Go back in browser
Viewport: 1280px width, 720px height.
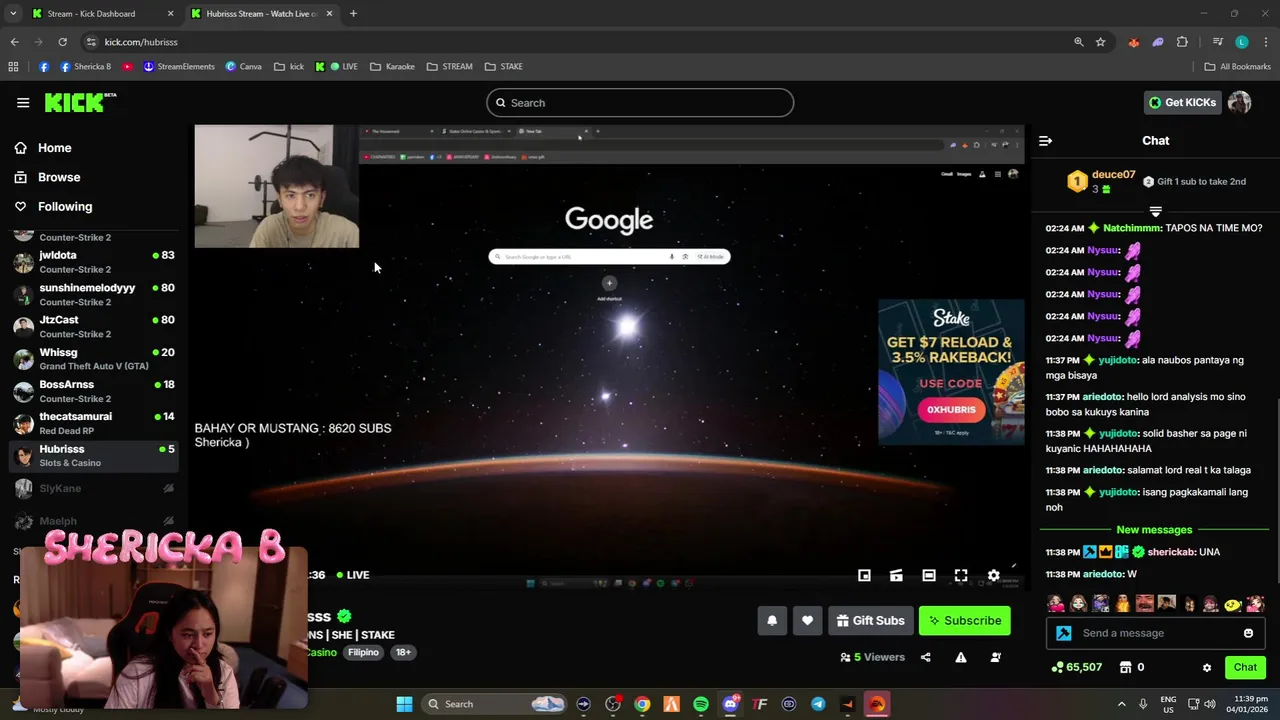(x=14, y=42)
